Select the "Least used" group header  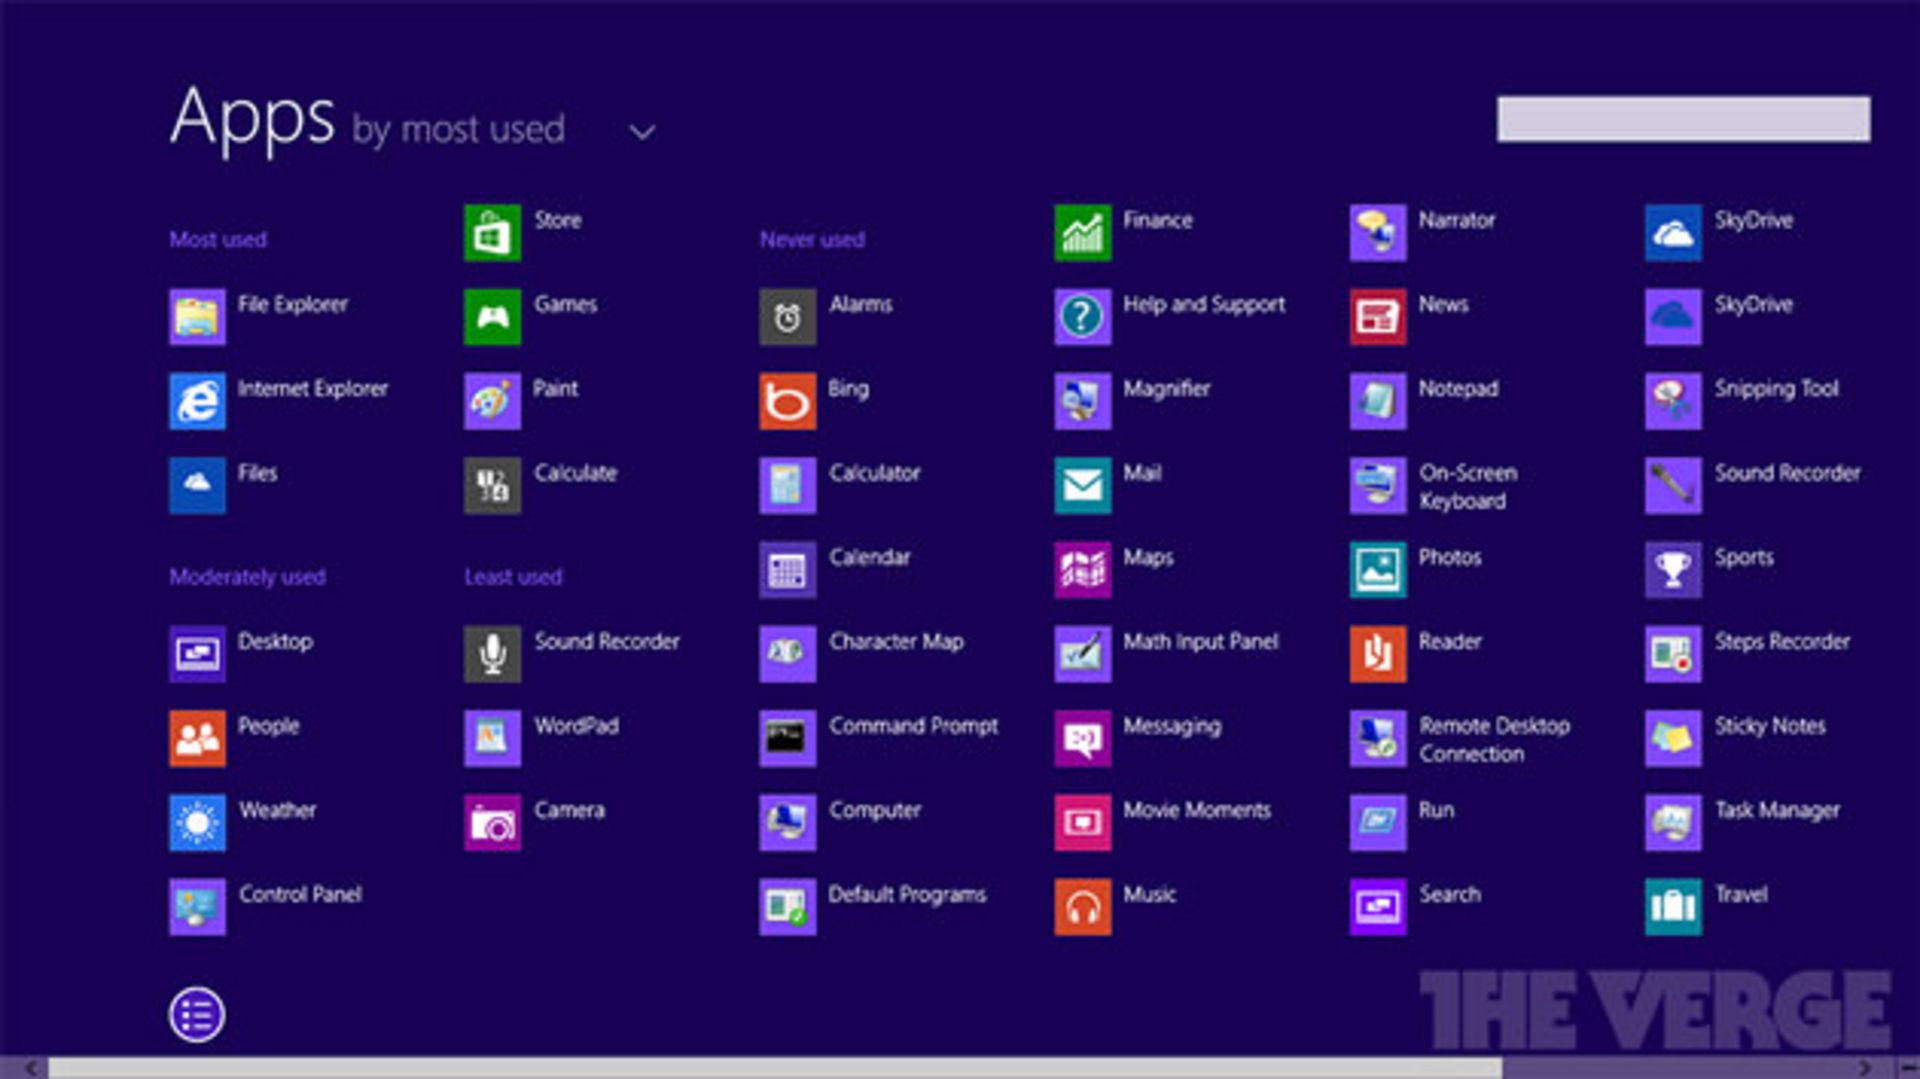coord(513,577)
